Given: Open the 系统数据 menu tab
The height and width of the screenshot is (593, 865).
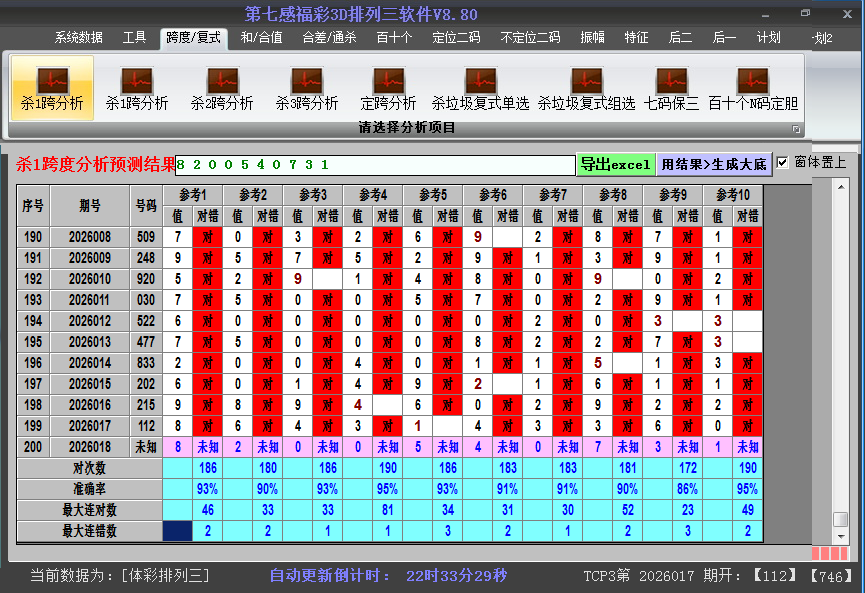Looking at the screenshot, I should (x=78, y=38).
